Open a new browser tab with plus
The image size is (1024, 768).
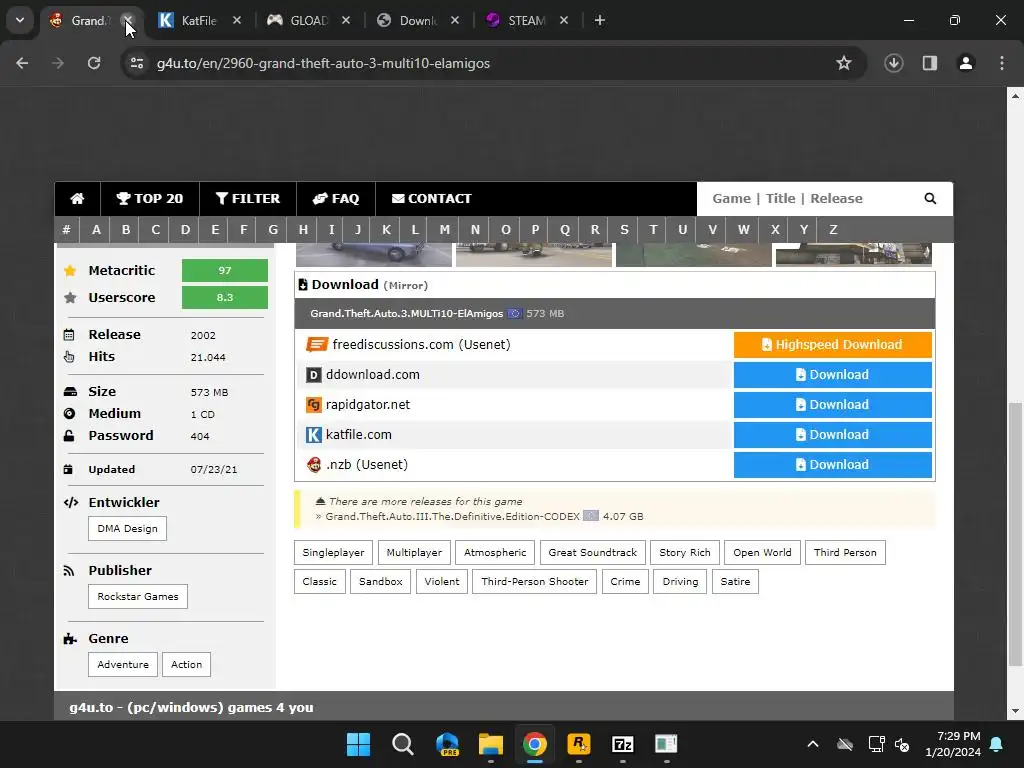[x=600, y=21]
